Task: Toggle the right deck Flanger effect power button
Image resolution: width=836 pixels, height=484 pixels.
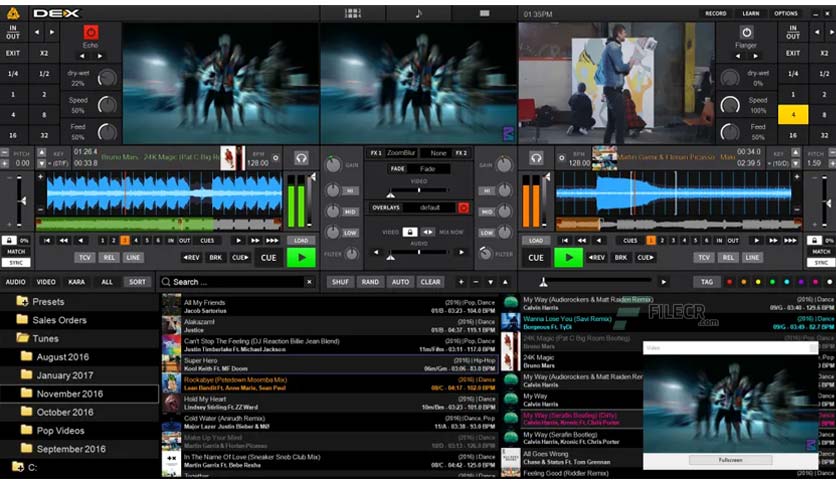Action: point(746,33)
